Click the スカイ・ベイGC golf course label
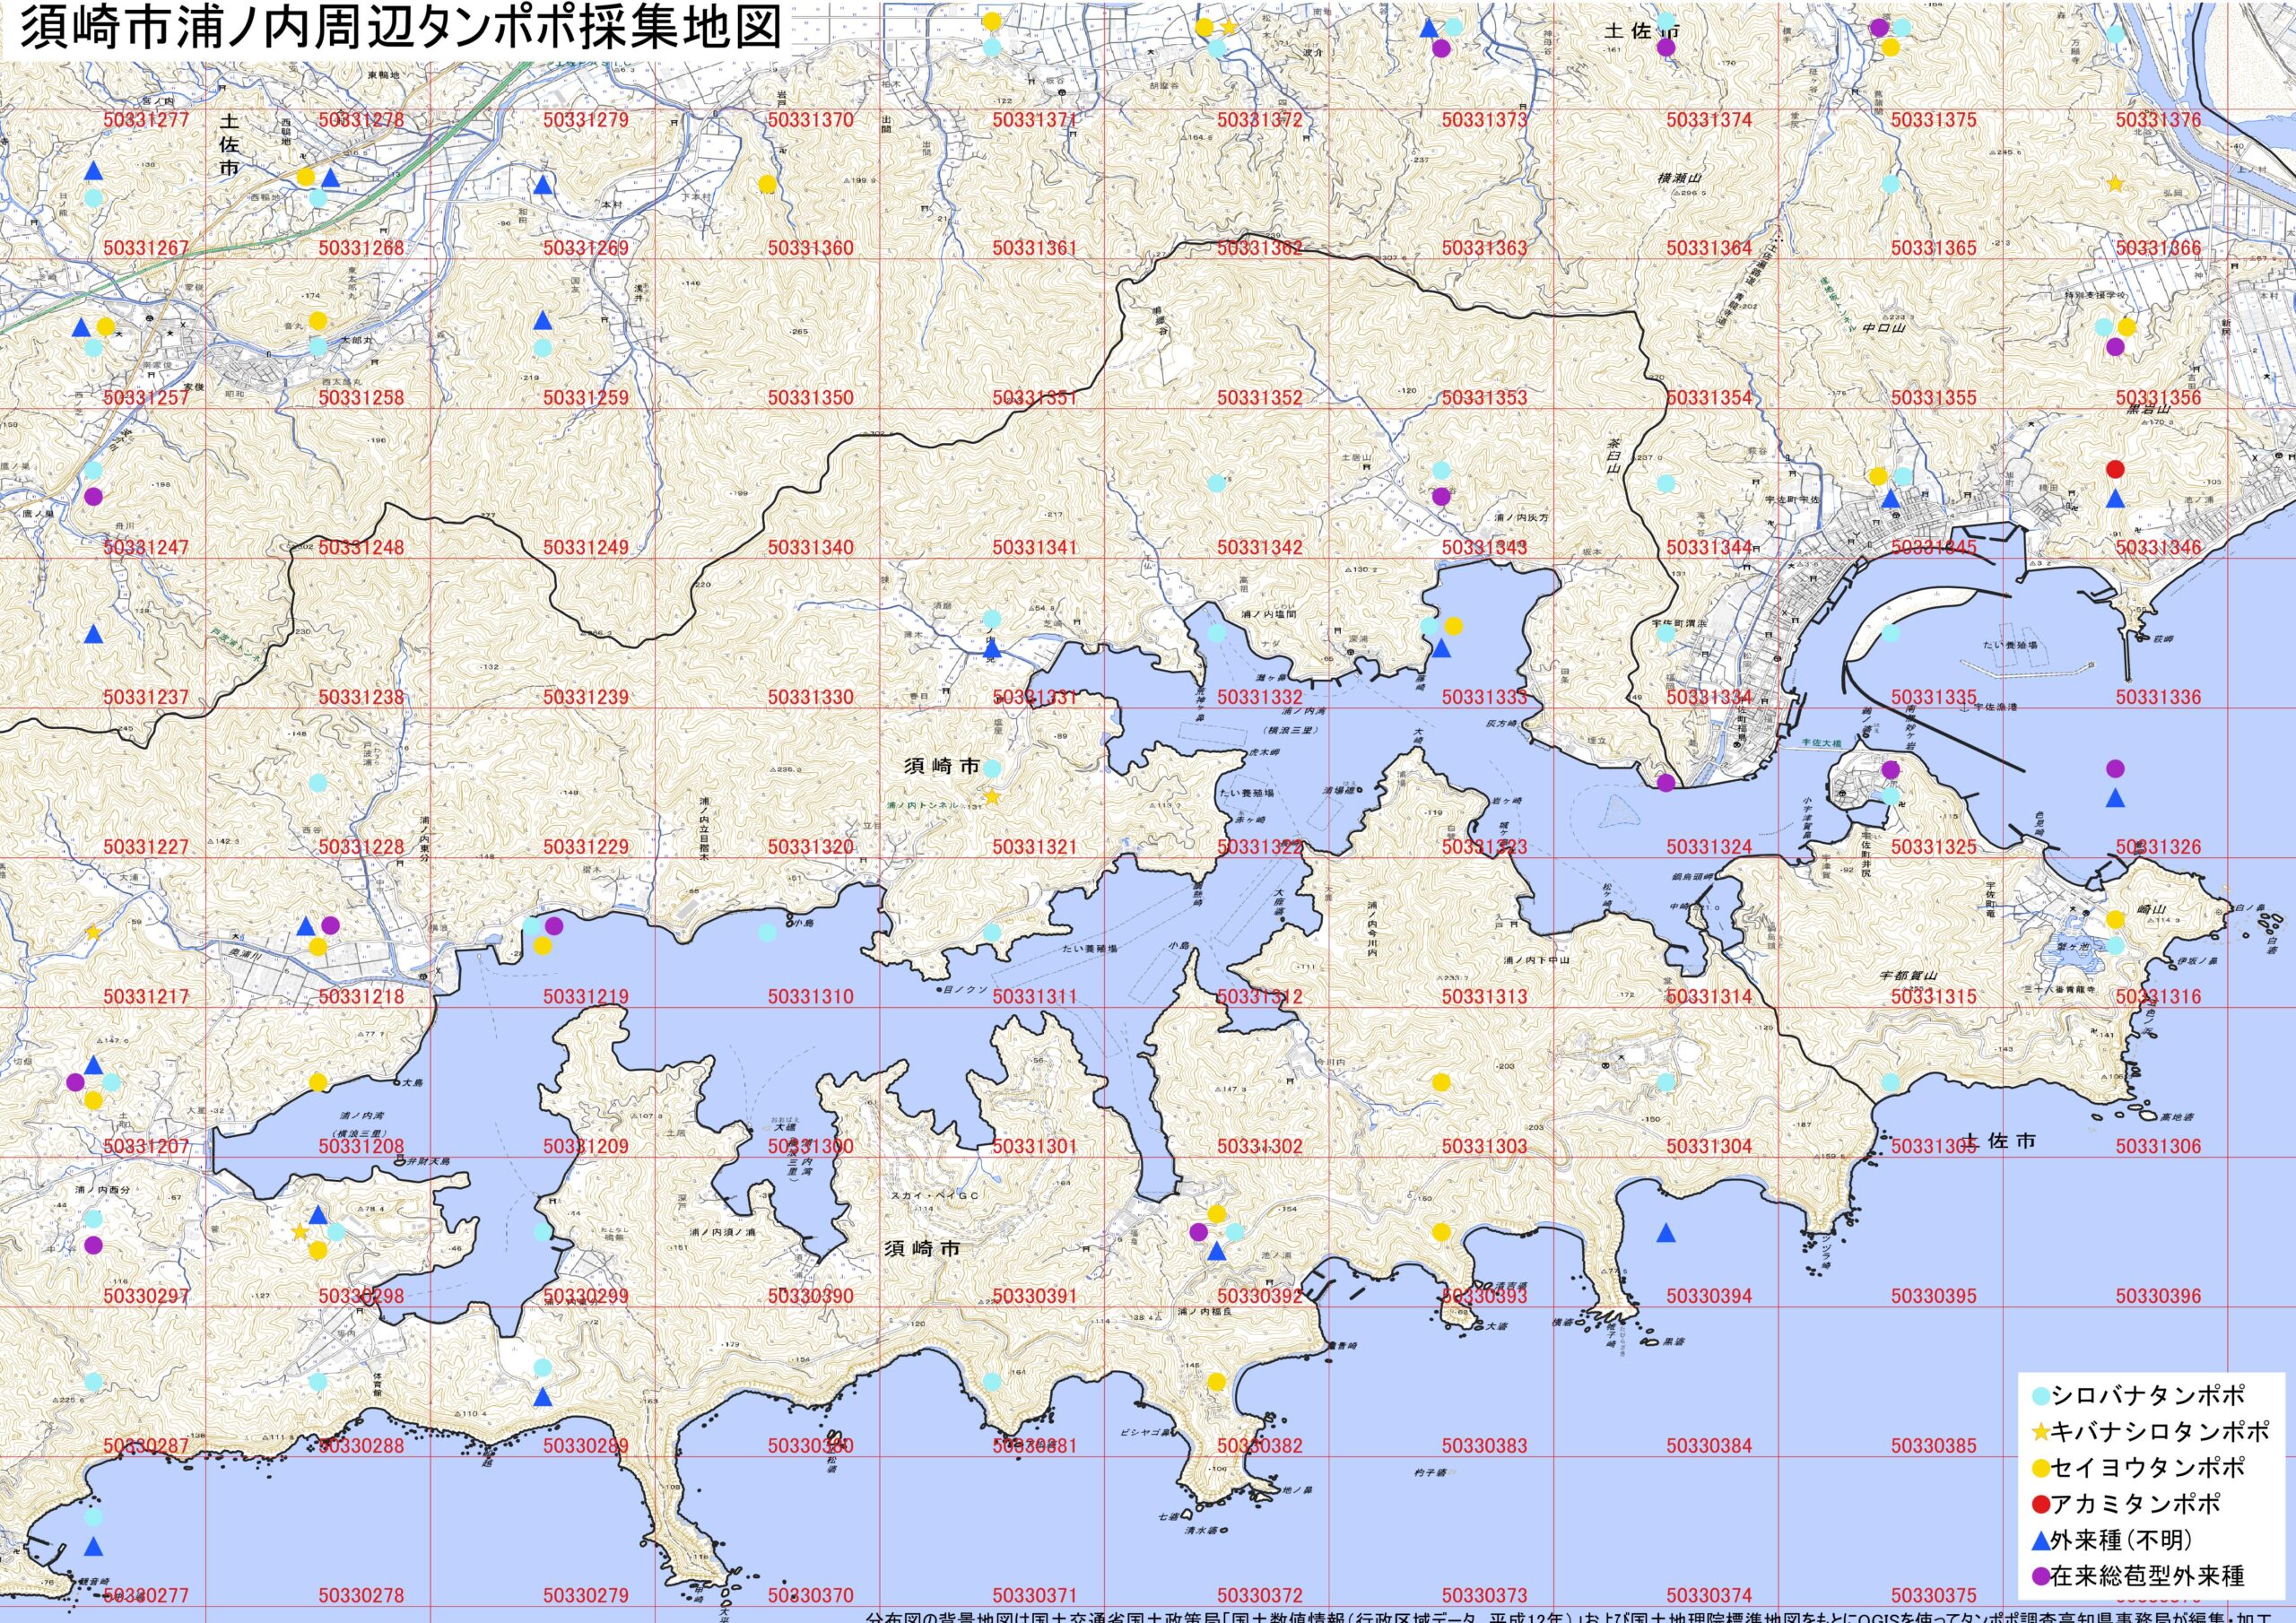This screenshot has width=2296, height=1623. (936, 1195)
